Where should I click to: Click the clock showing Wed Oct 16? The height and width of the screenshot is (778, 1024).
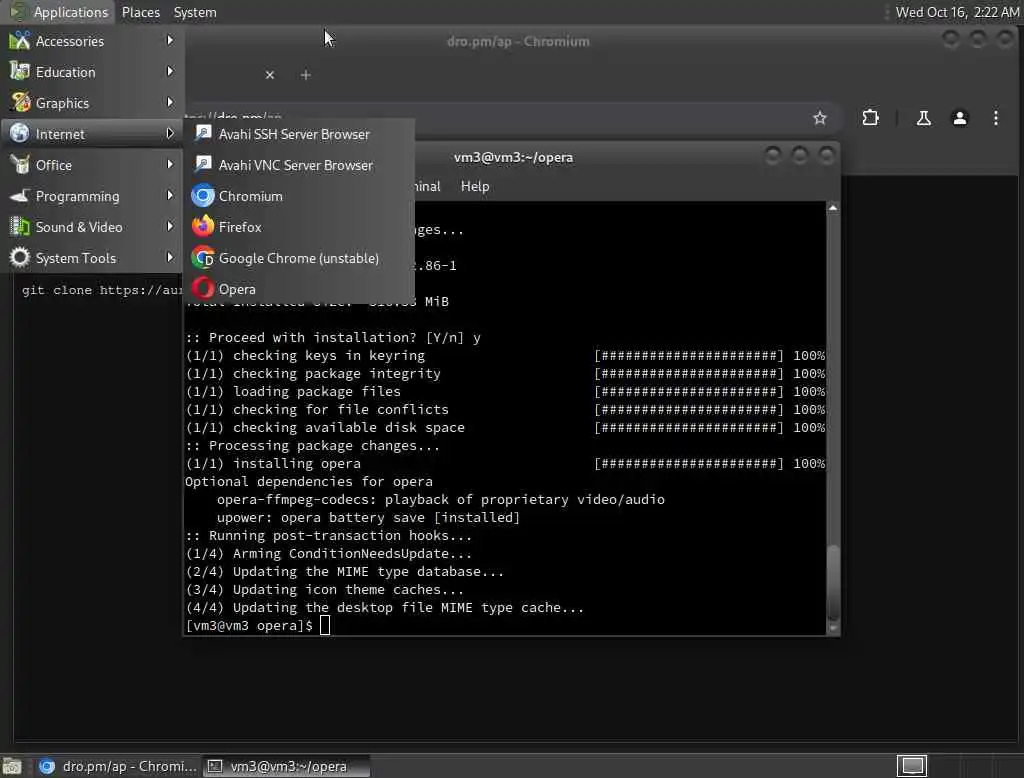(x=957, y=12)
